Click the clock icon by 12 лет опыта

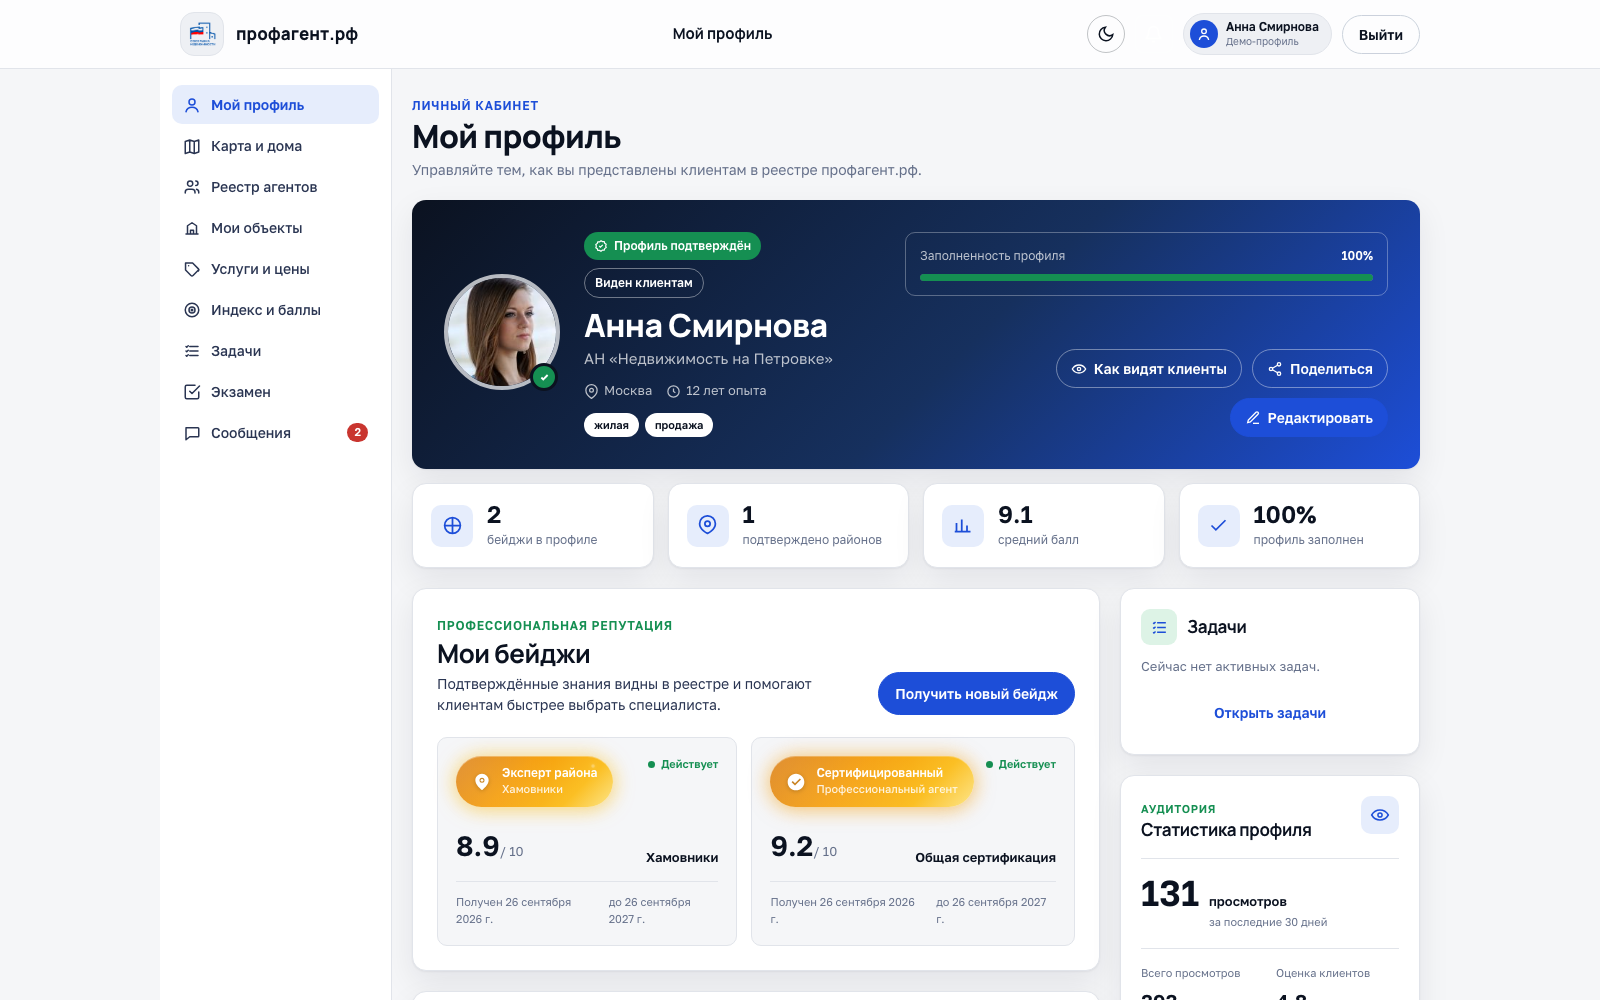tap(673, 391)
